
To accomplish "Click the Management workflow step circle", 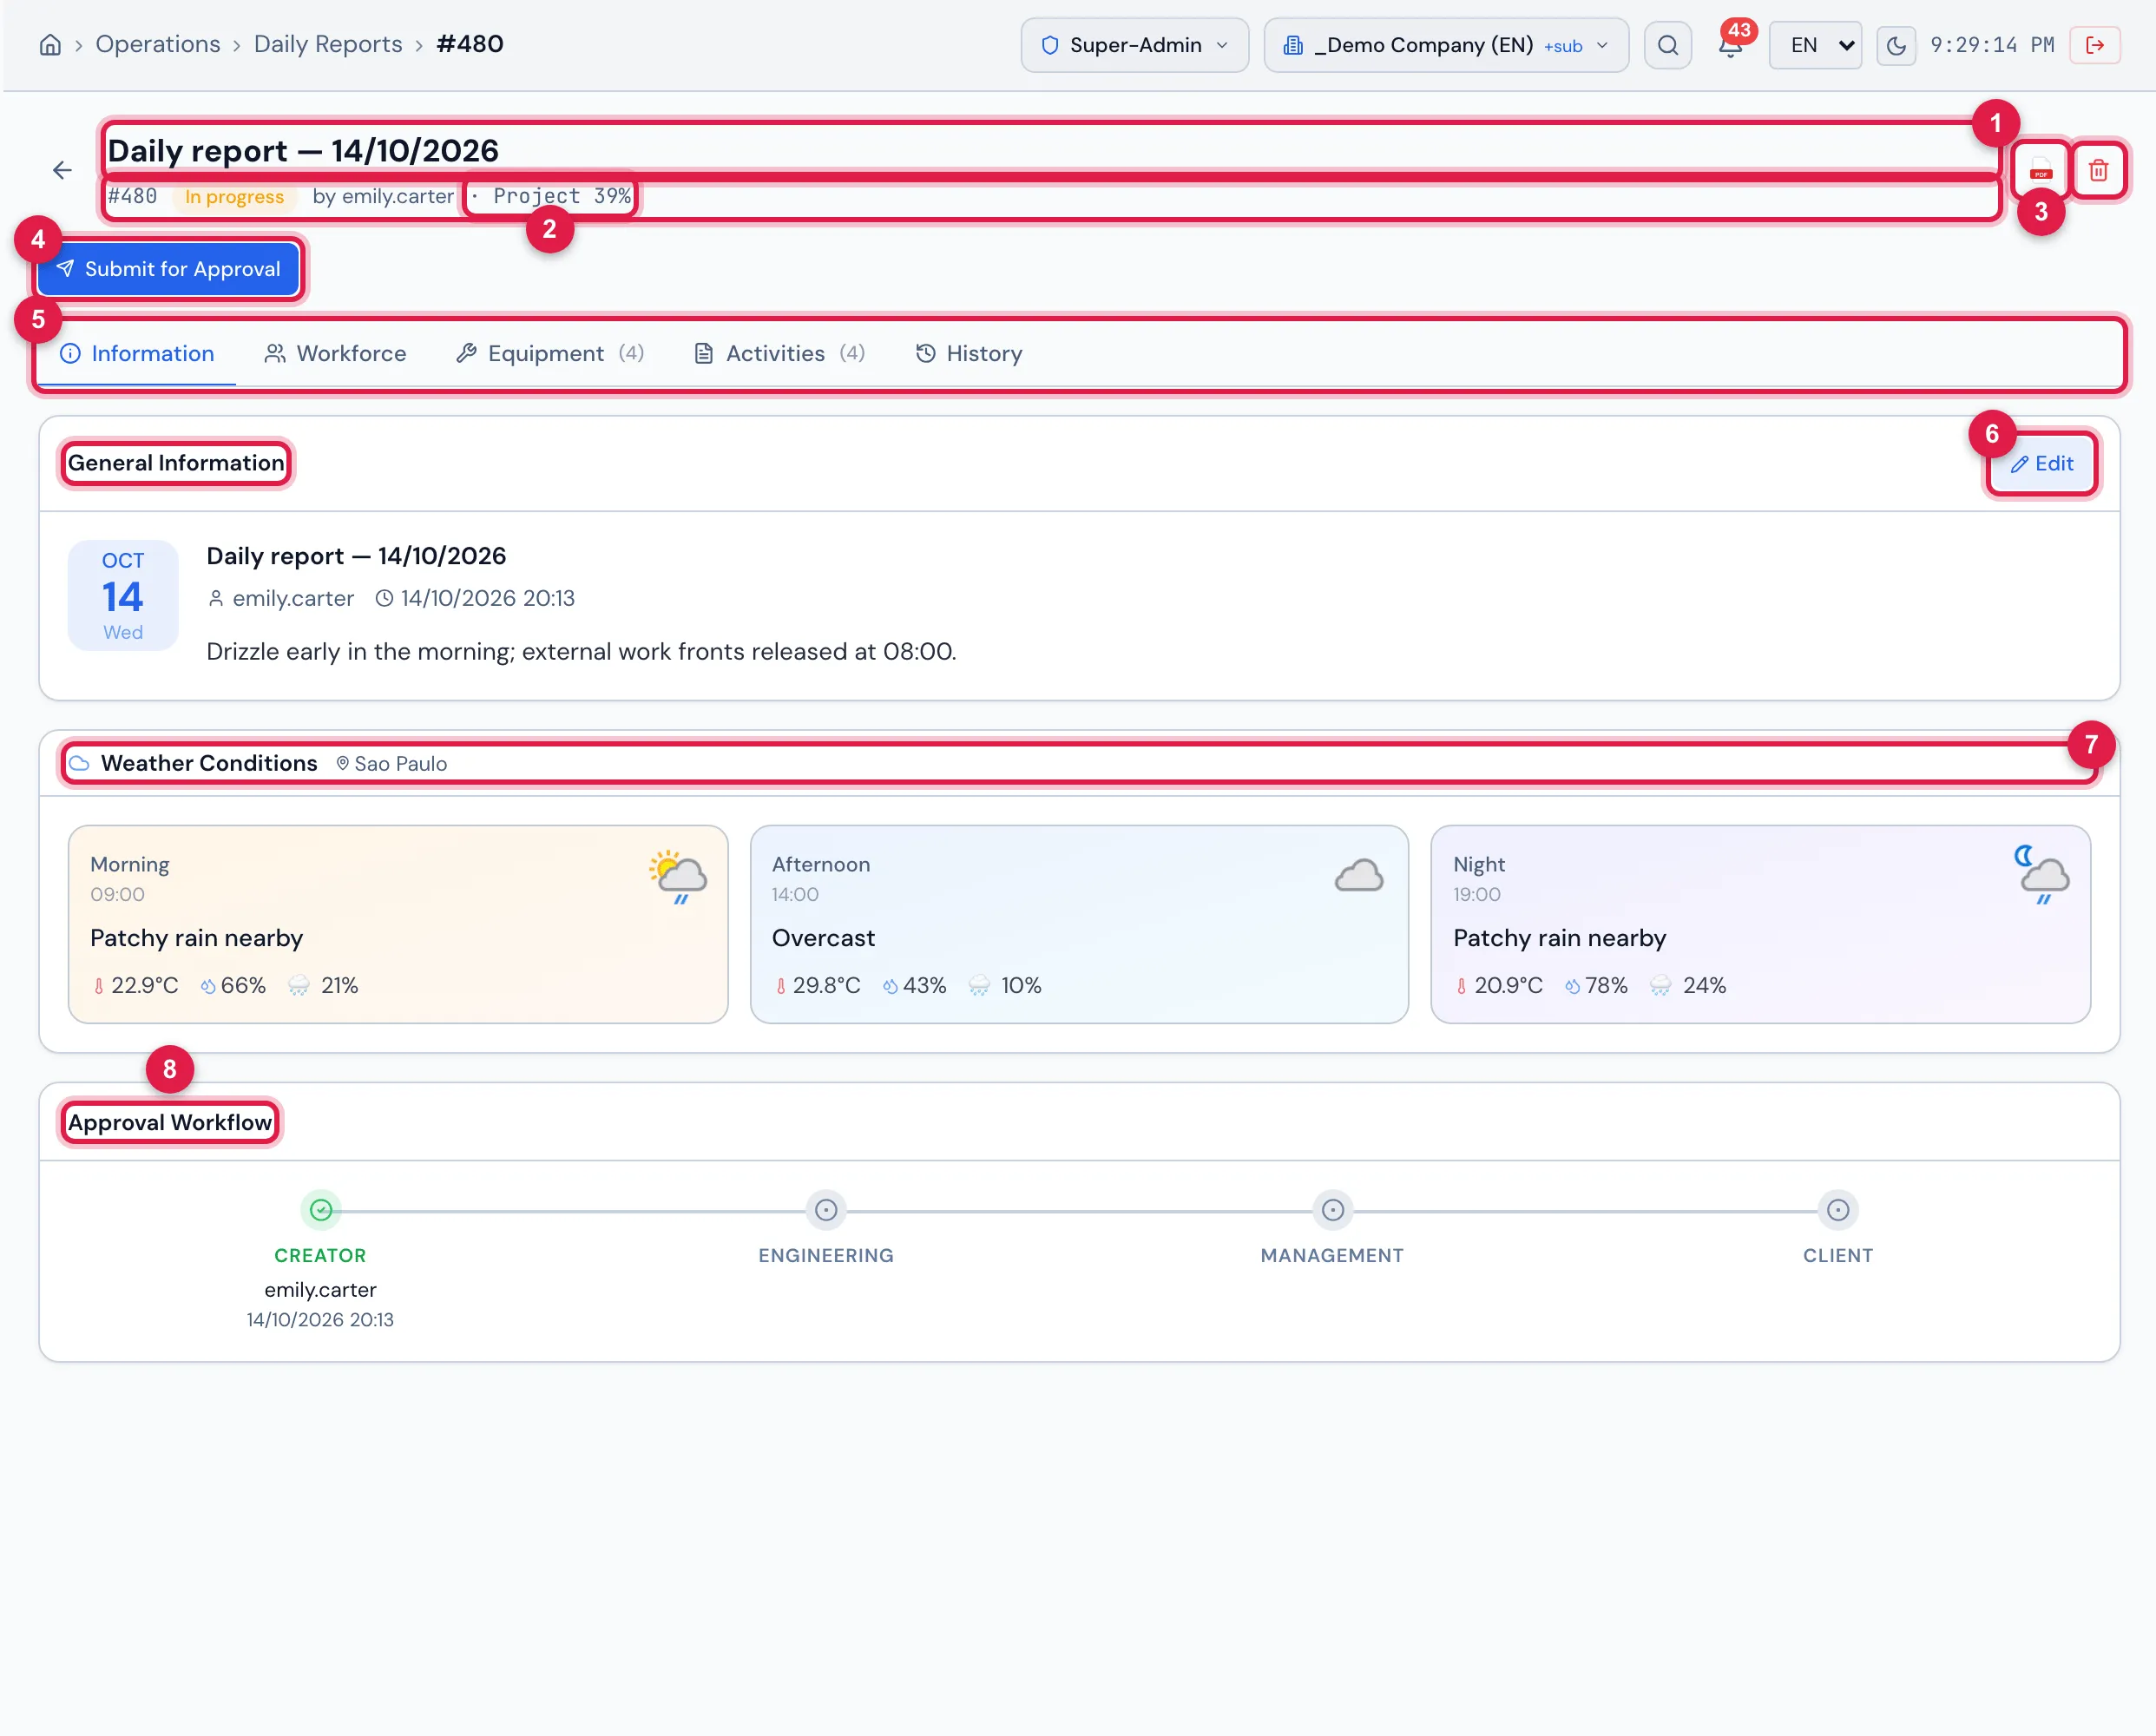I will (x=1332, y=1210).
